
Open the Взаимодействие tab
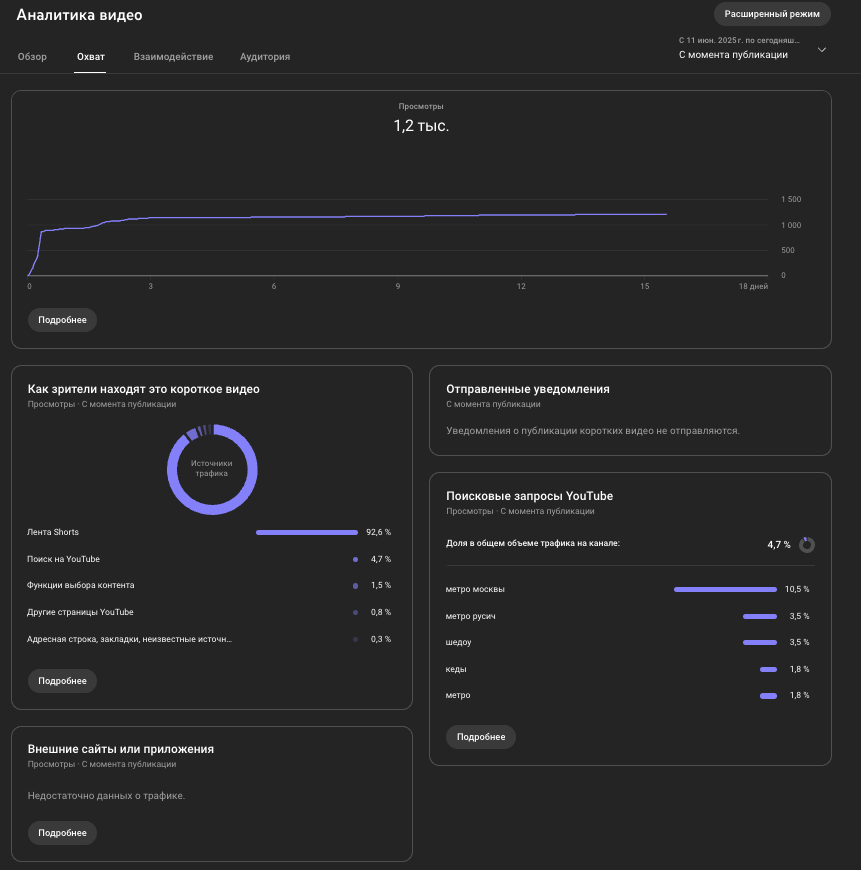173,57
